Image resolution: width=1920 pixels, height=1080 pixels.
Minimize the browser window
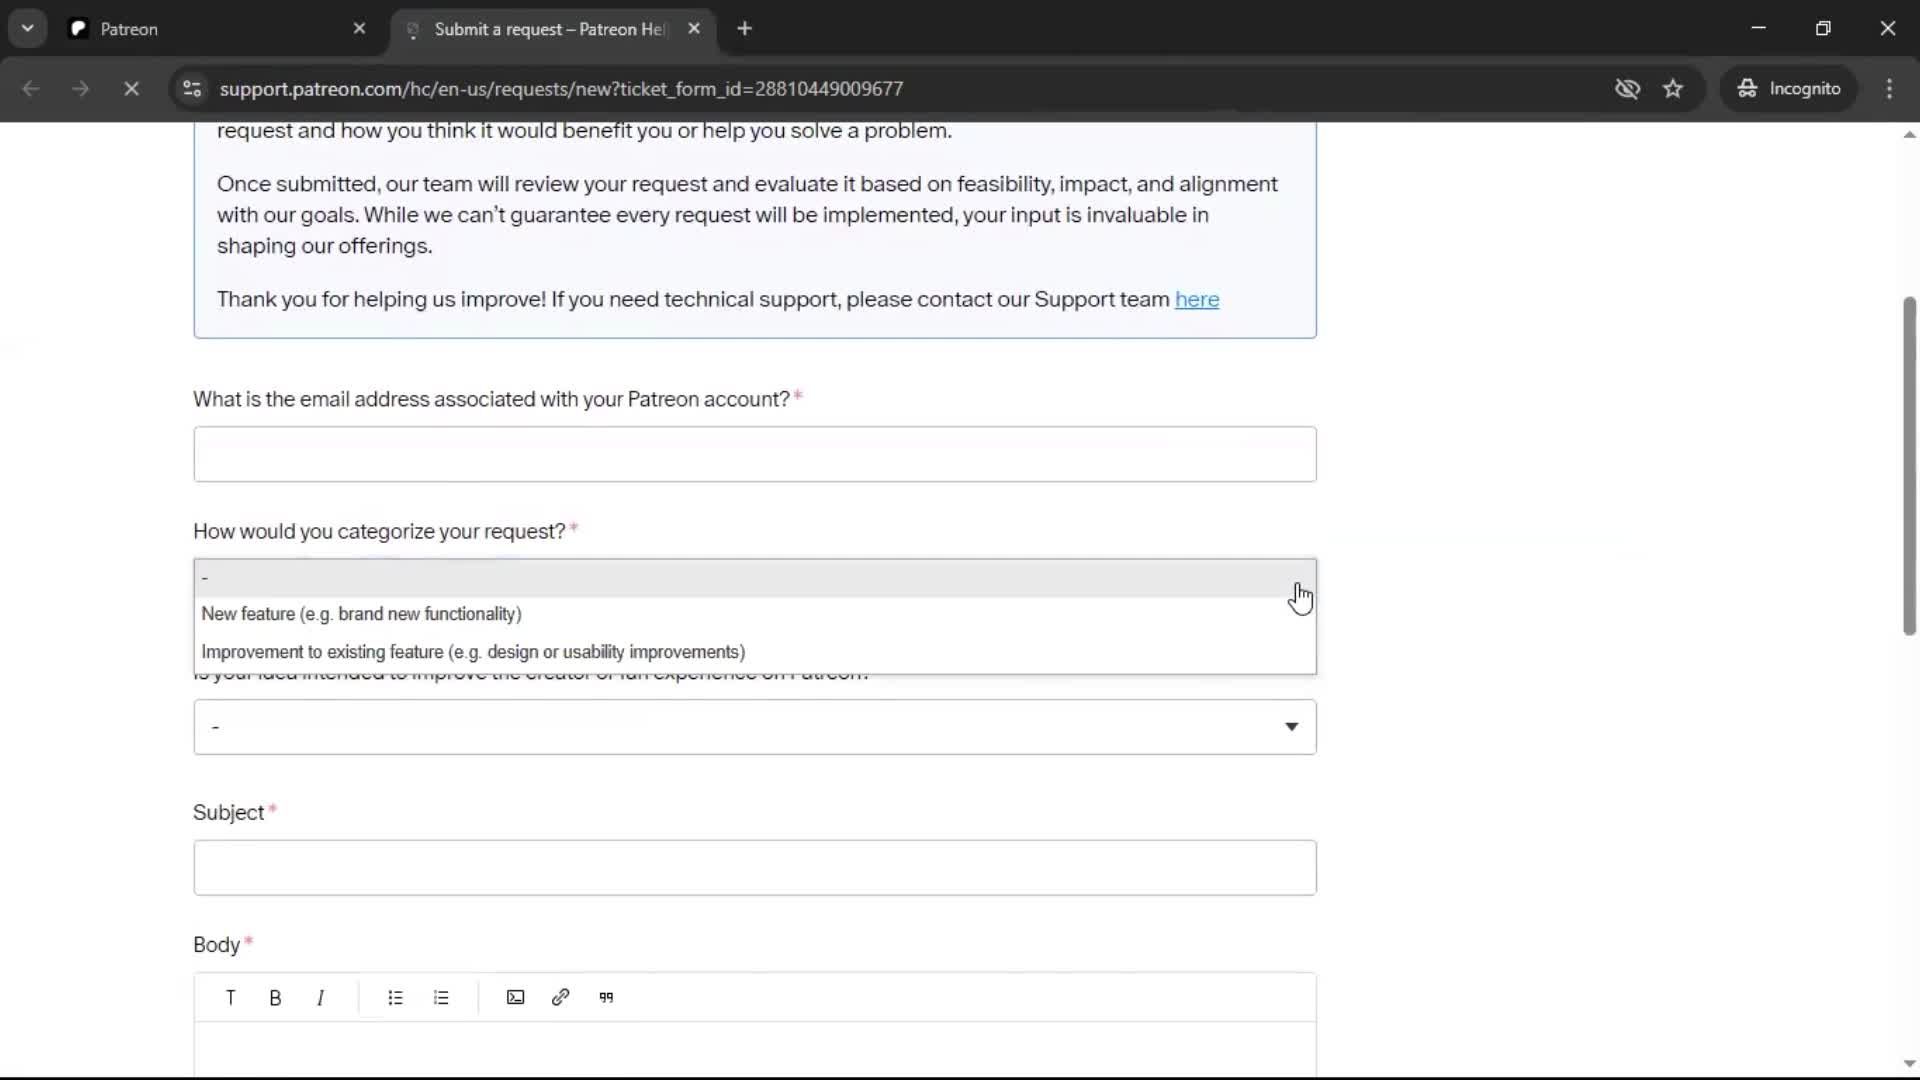pos(1759,29)
